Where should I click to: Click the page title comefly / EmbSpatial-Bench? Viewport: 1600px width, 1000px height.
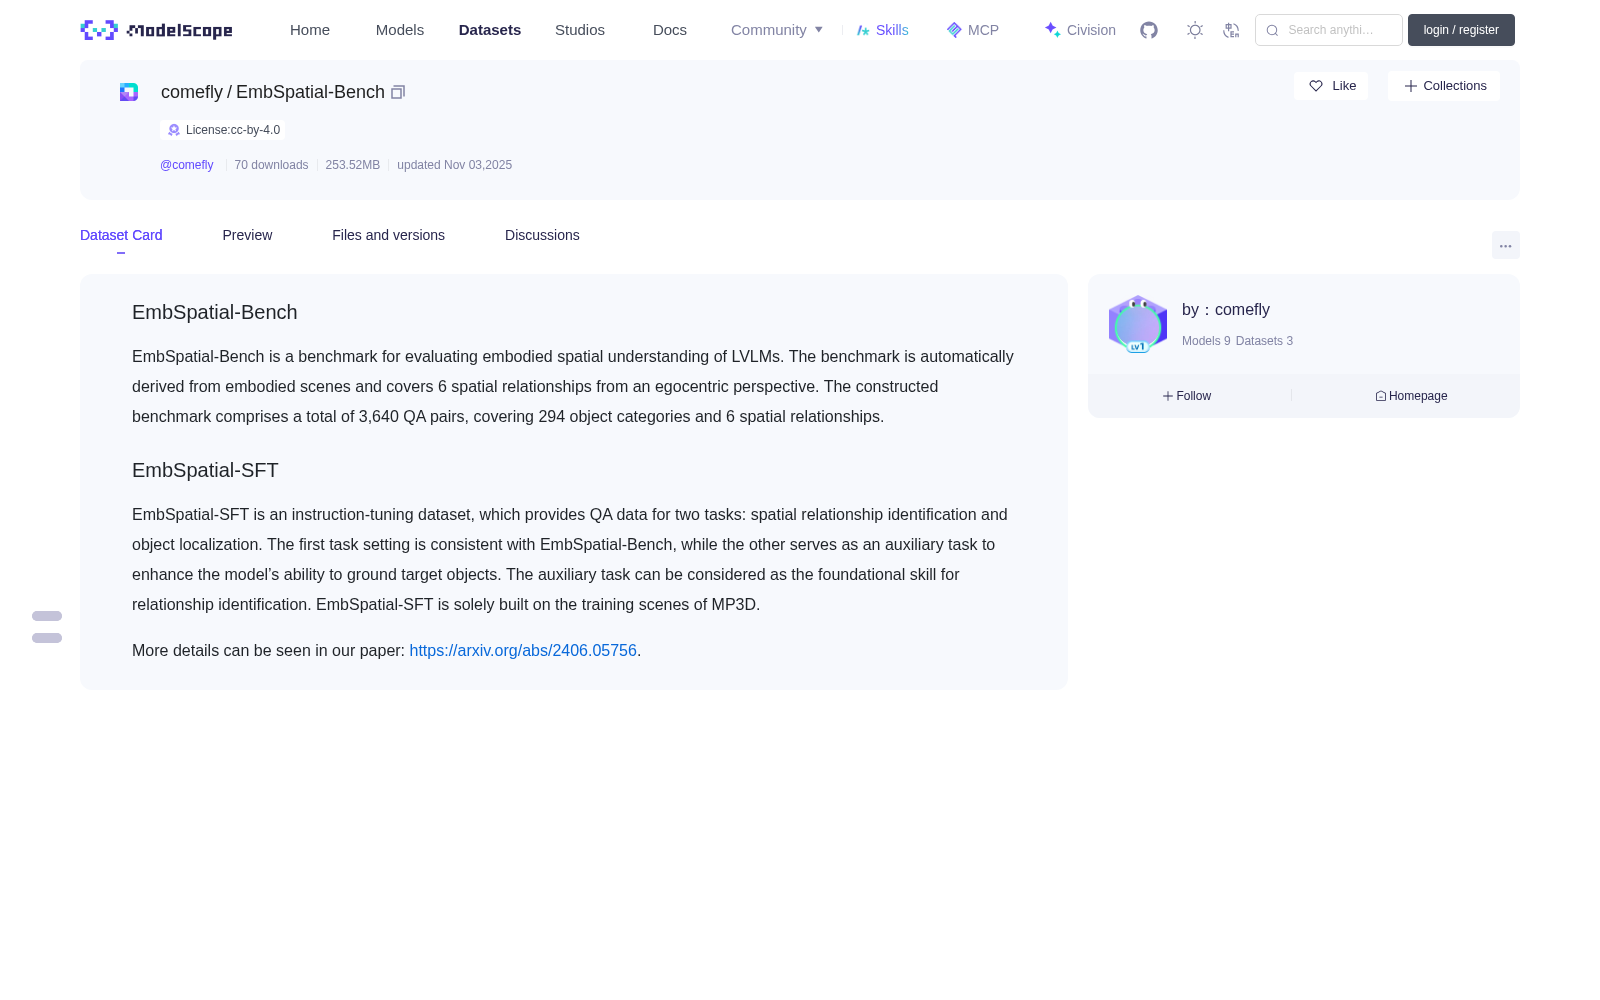[273, 92]
